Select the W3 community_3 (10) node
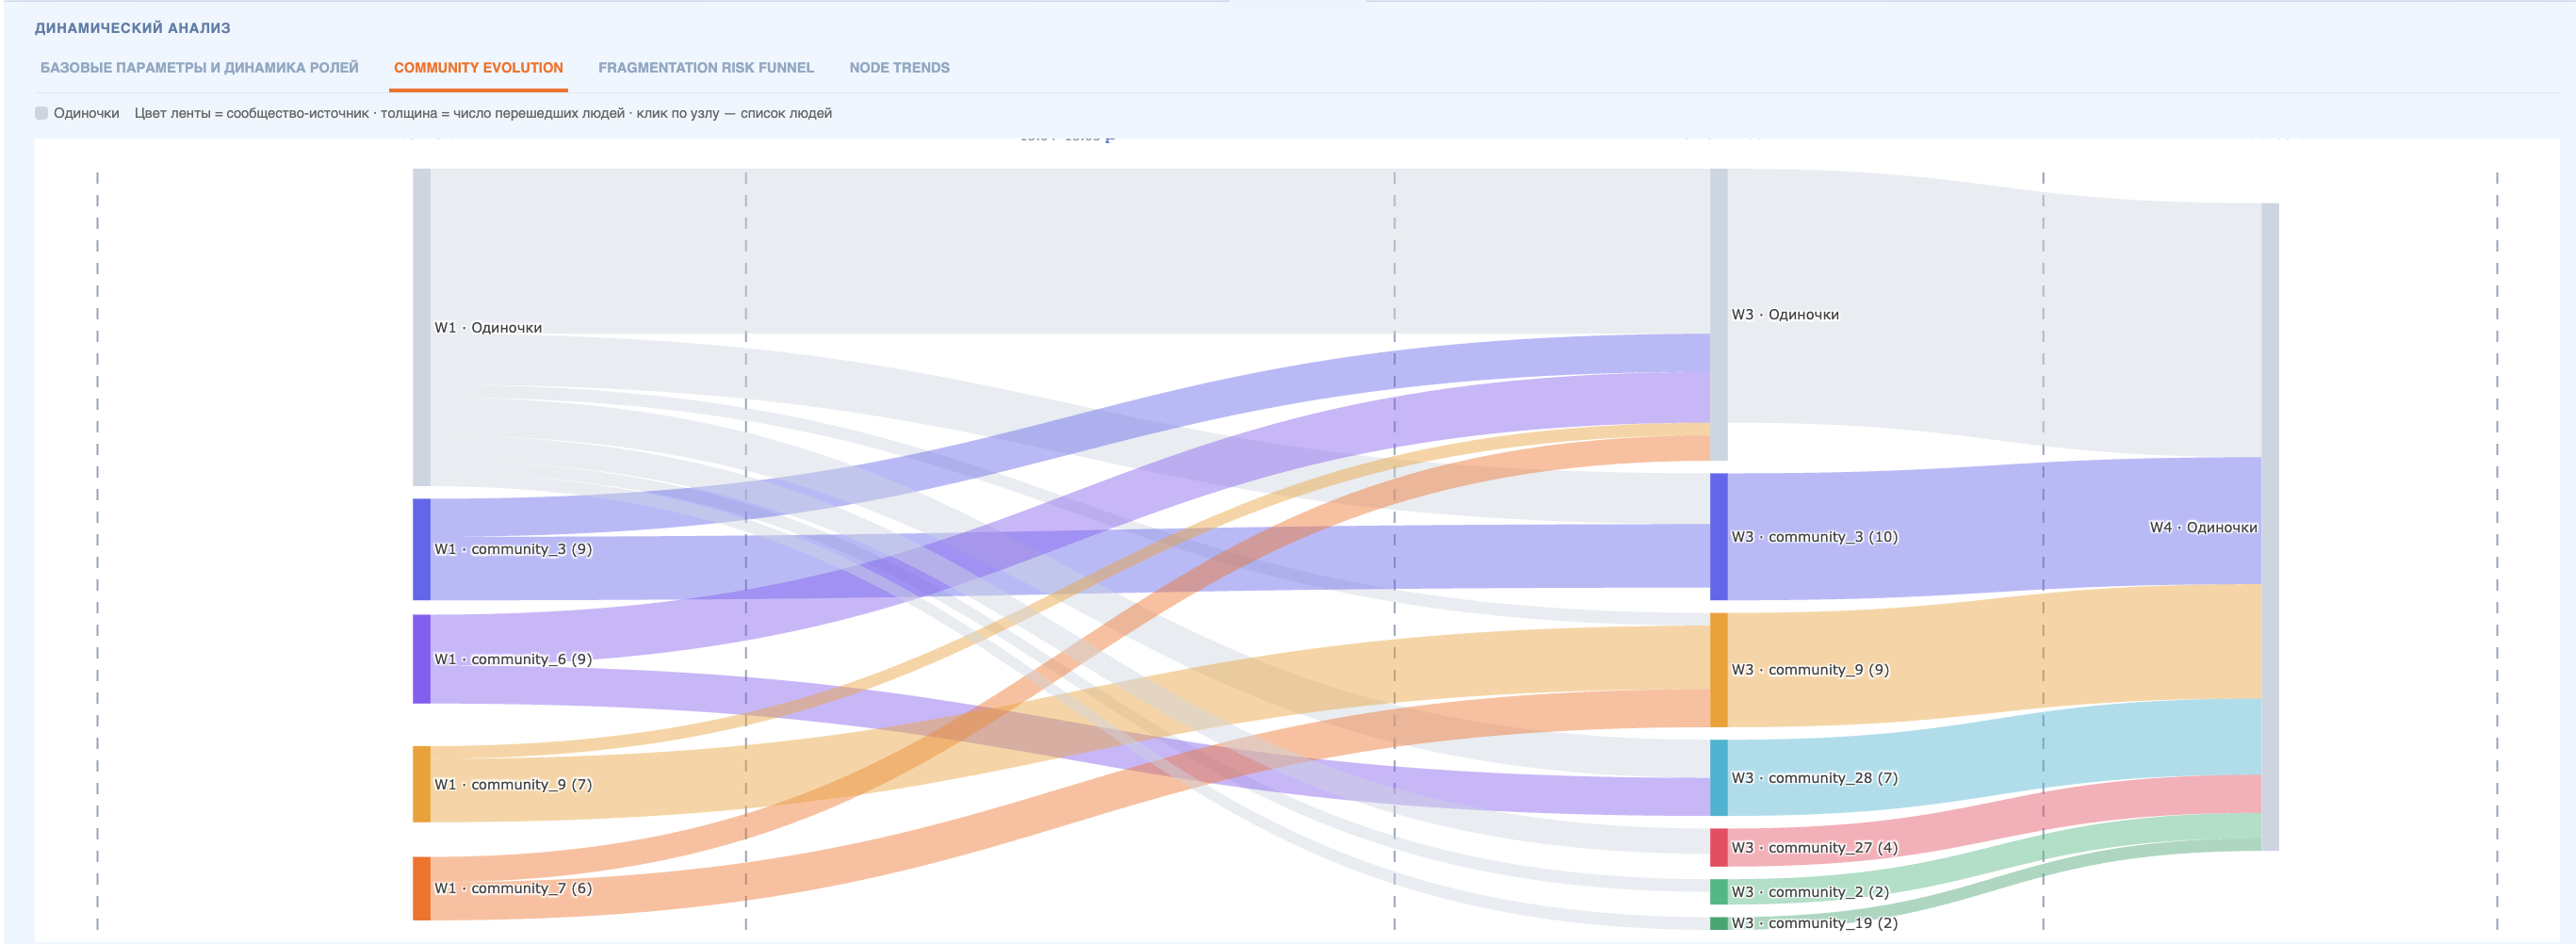This screenshot has height=944, width=2576. click(1718, 537)
